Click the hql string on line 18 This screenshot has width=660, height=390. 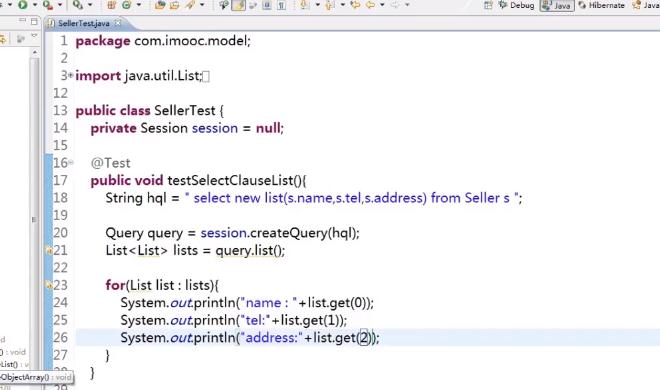point(351,198)
